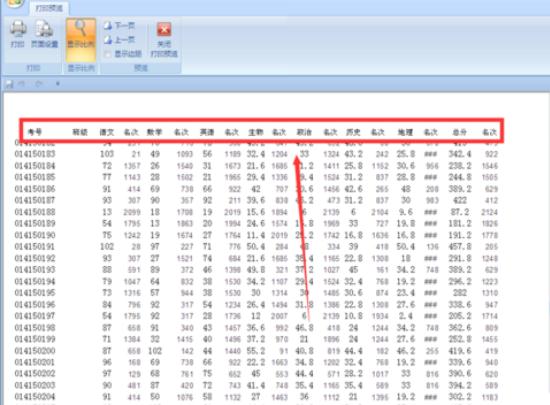Click the 考号 header in preview
Viewport: 550px width, 405px height.
click(x=35, y=132)
